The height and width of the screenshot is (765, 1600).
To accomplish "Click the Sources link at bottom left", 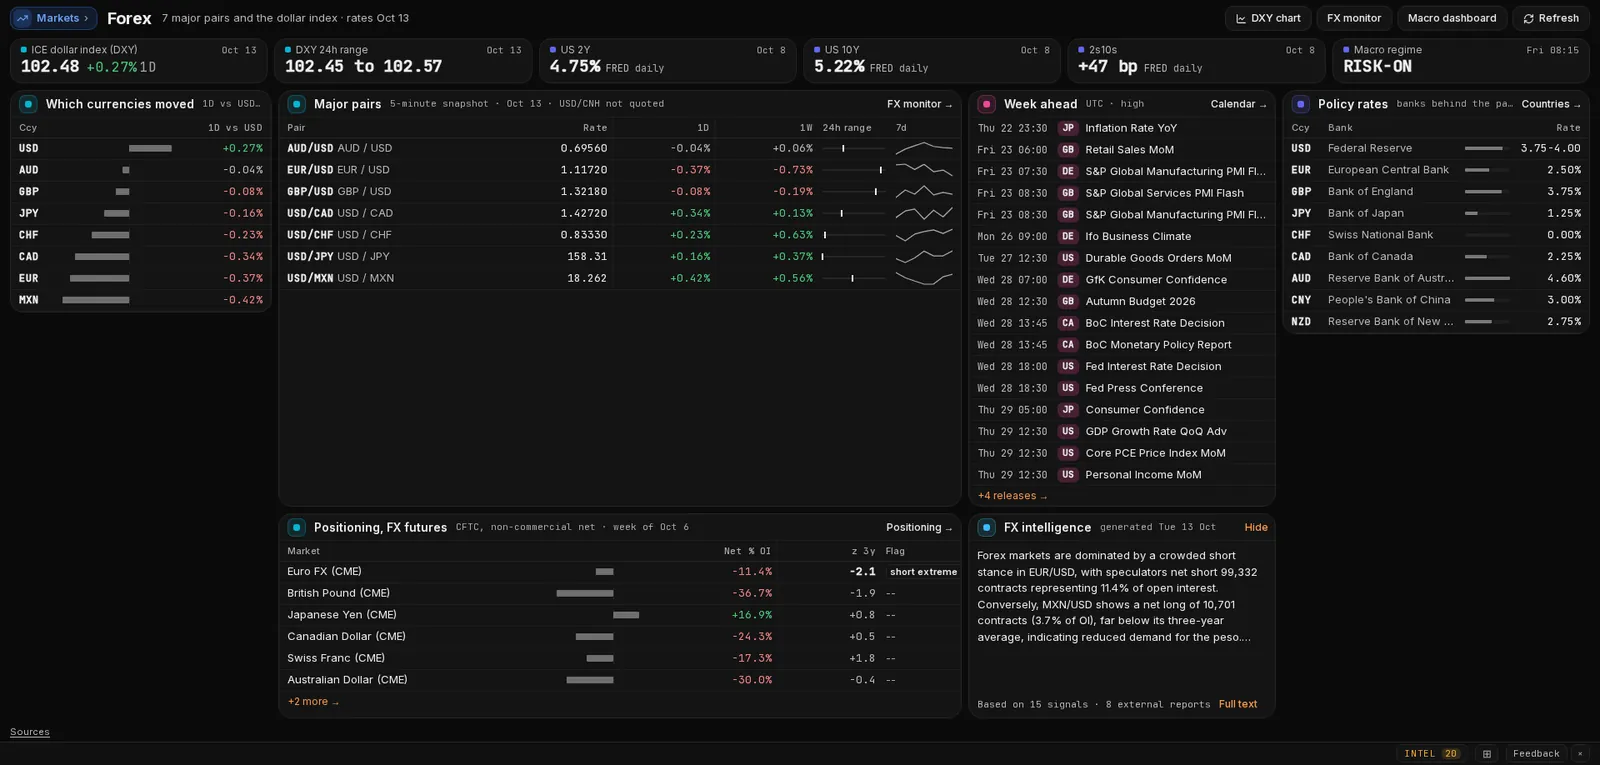I will click(x=30, y=732).
